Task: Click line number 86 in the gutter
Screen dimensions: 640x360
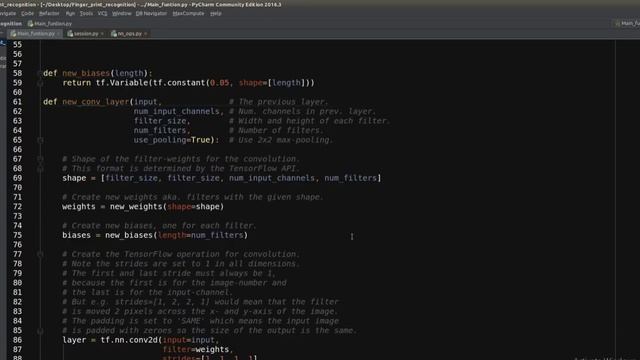Action: 17,340
